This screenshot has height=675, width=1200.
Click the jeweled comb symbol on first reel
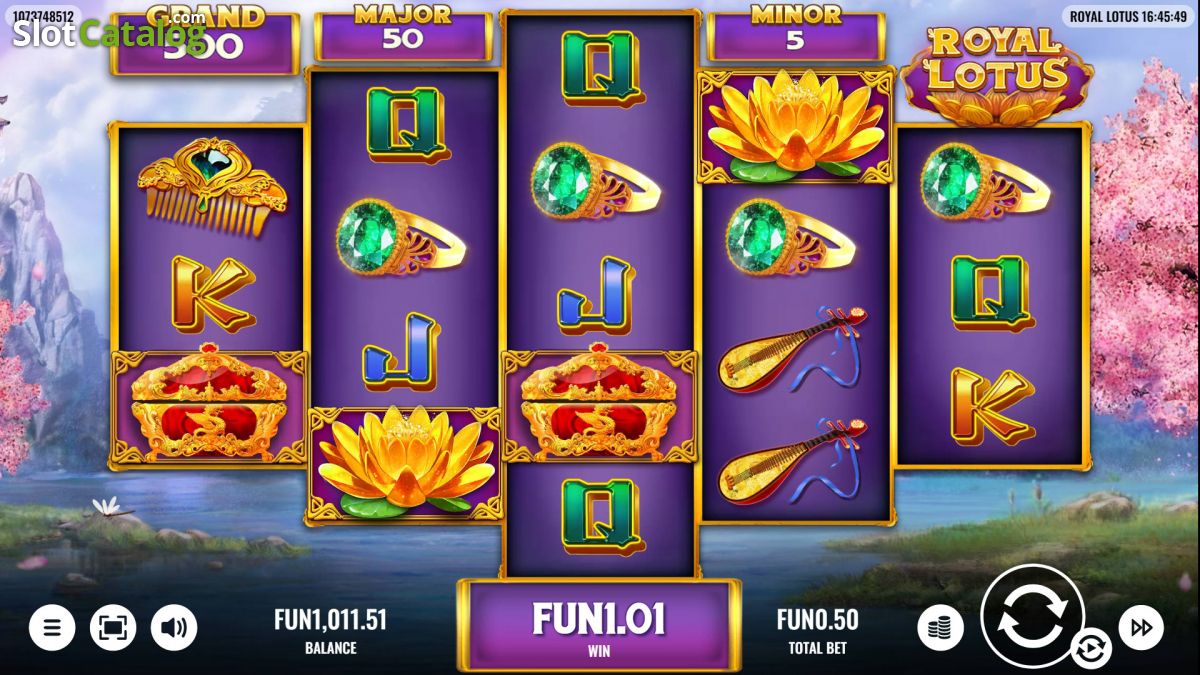[212, 186]
